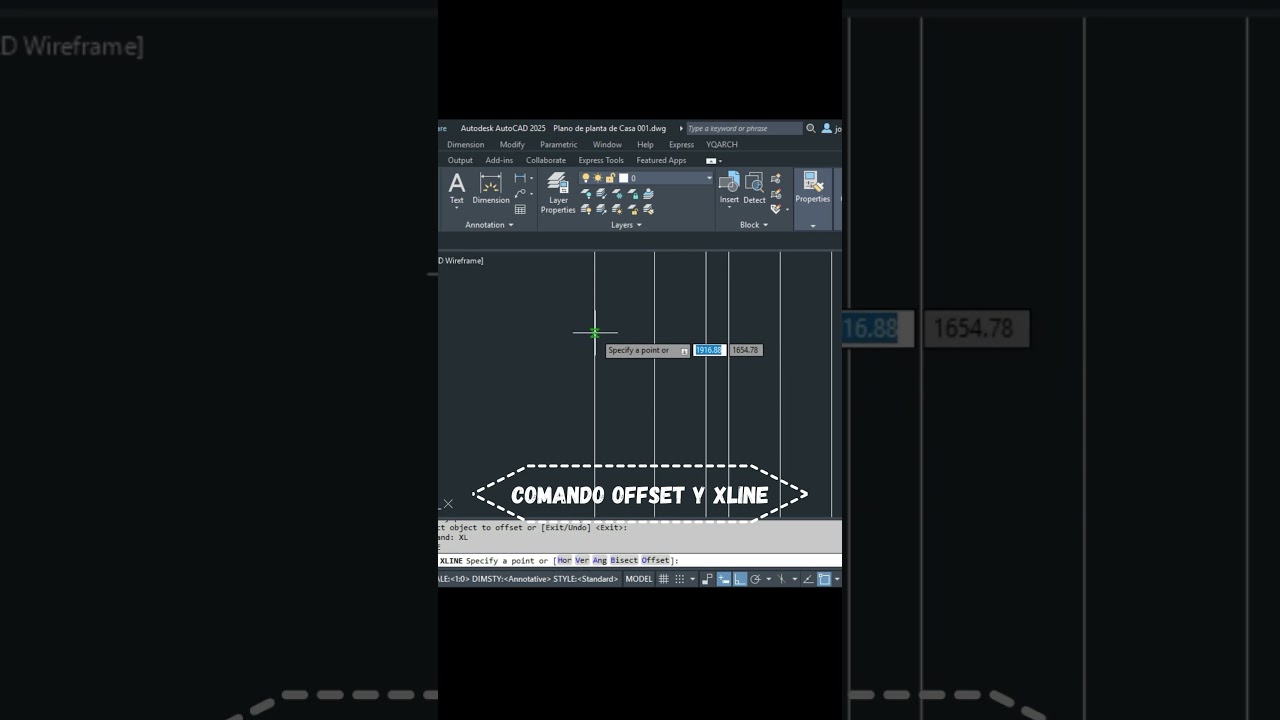Toggle polar tracking in status bar

coord(755,579)
